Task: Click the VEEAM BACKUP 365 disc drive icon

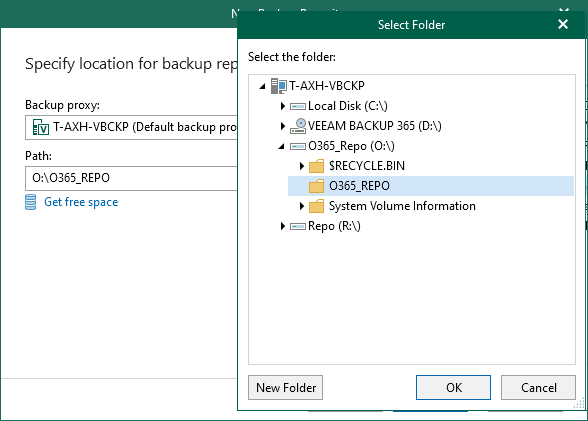Action: click(x=298, y=126)
